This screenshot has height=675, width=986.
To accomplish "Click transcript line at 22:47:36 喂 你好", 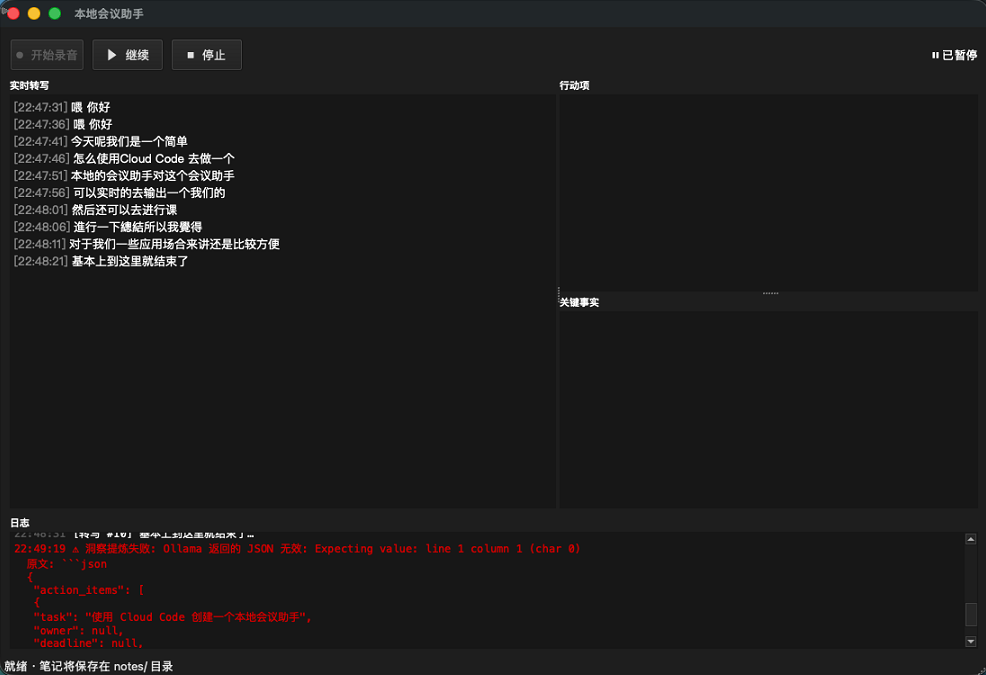I will click(x=63, y=125).
